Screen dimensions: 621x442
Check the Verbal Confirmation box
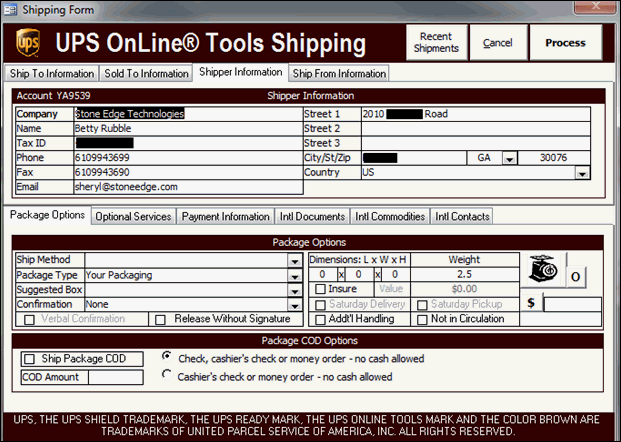tap(29, 320)
